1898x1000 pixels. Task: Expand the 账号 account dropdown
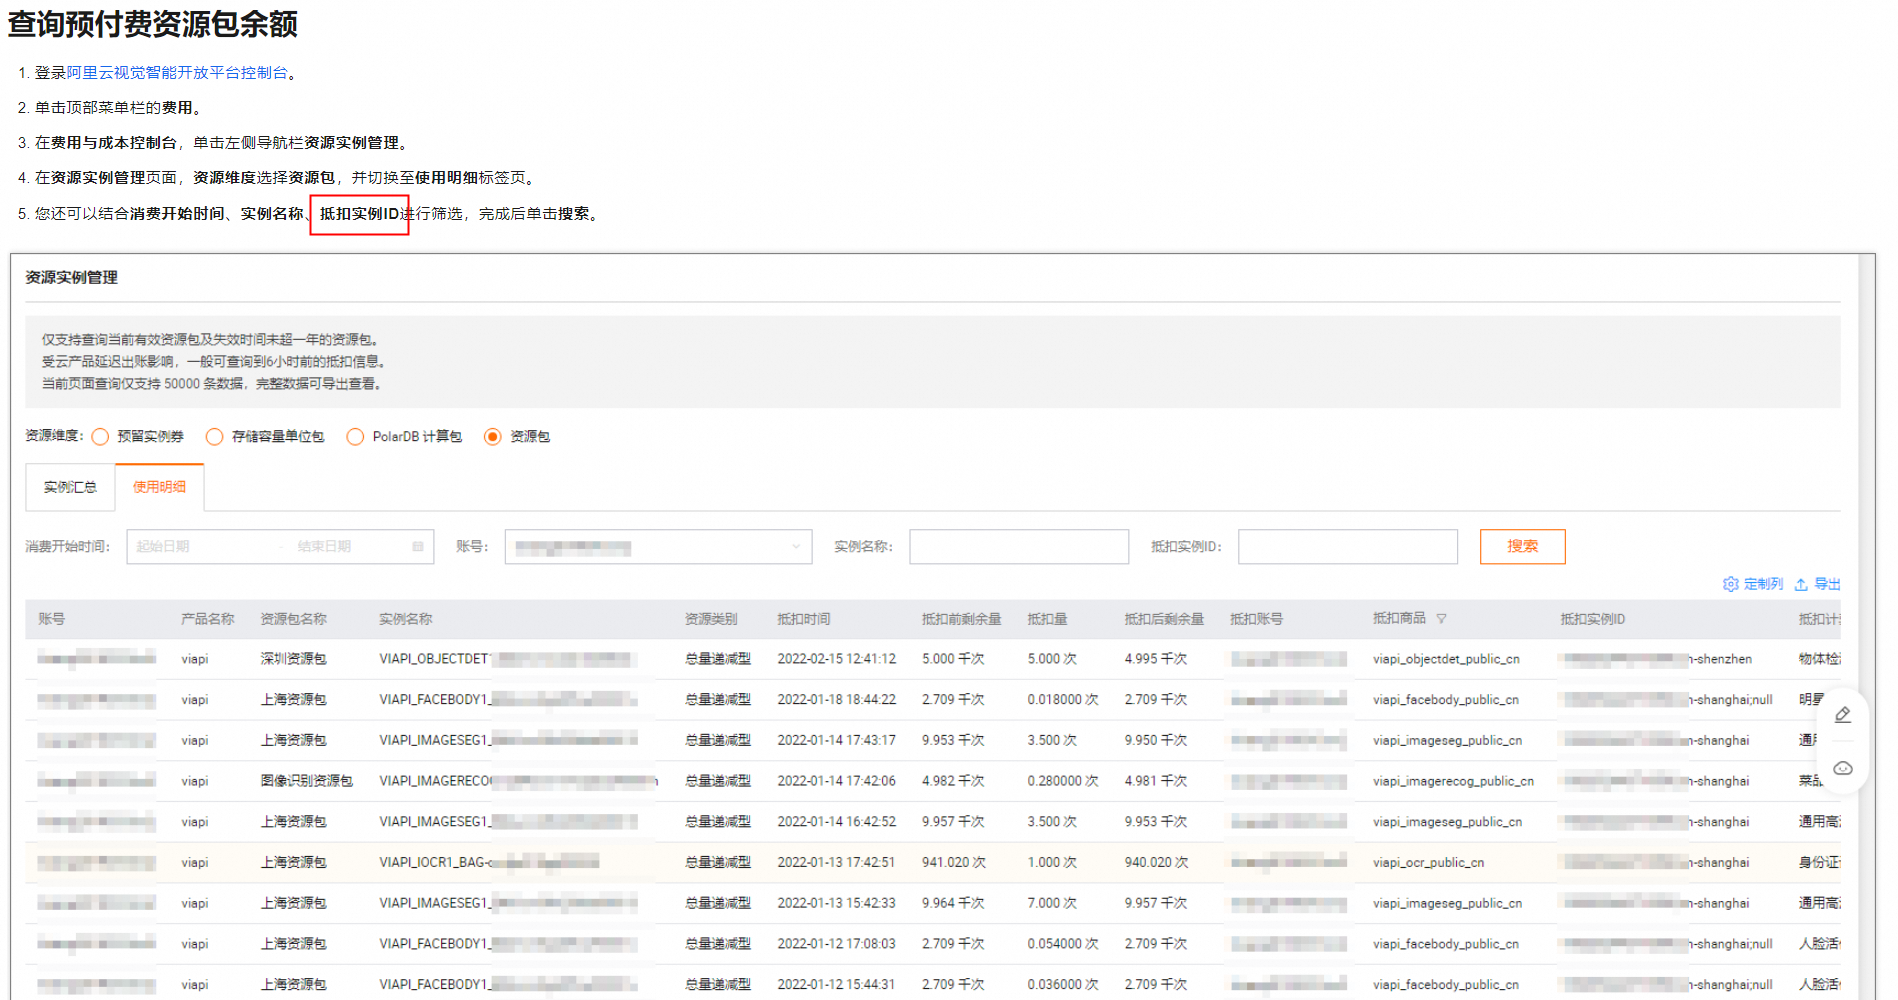pyautogui.click(x=658, y=547)
